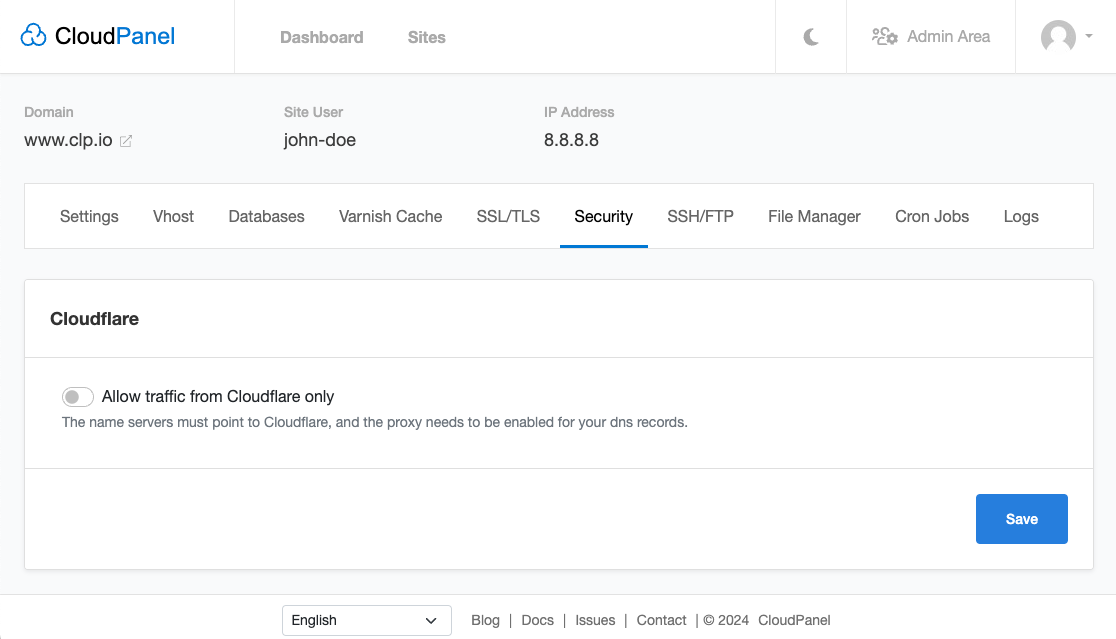
Task: Click the Cloudflare section heading
Action: tap(94, 319)
